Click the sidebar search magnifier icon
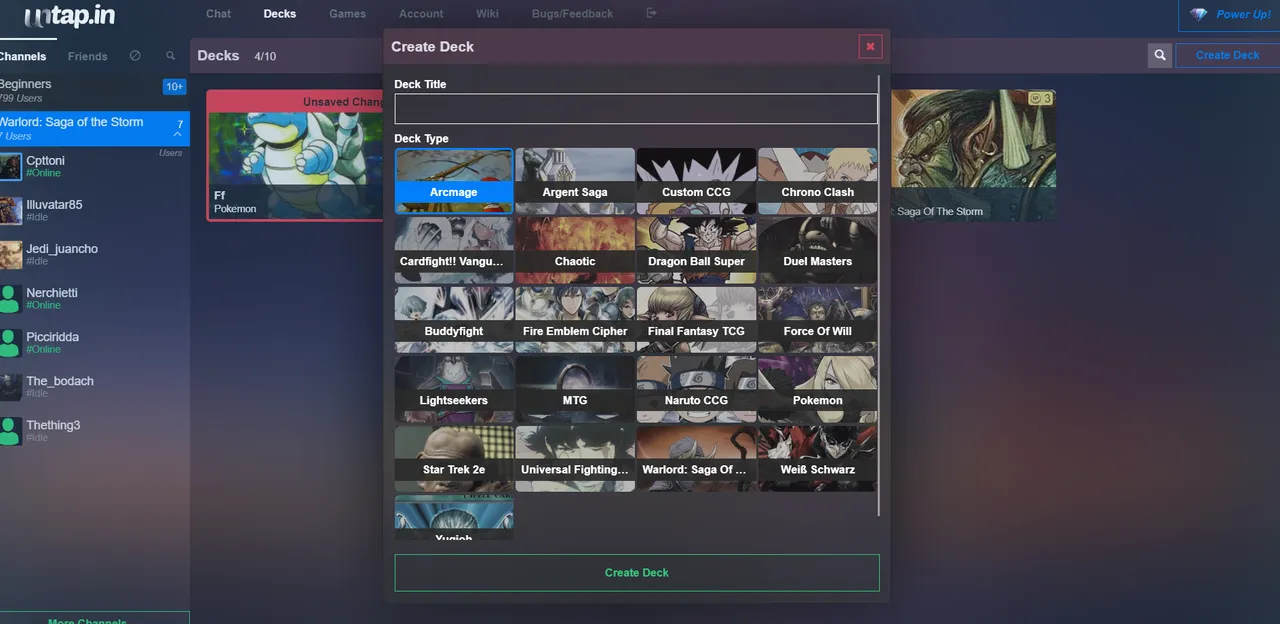Viewport: 1280px width, 624px height. [x=171, y=56]
